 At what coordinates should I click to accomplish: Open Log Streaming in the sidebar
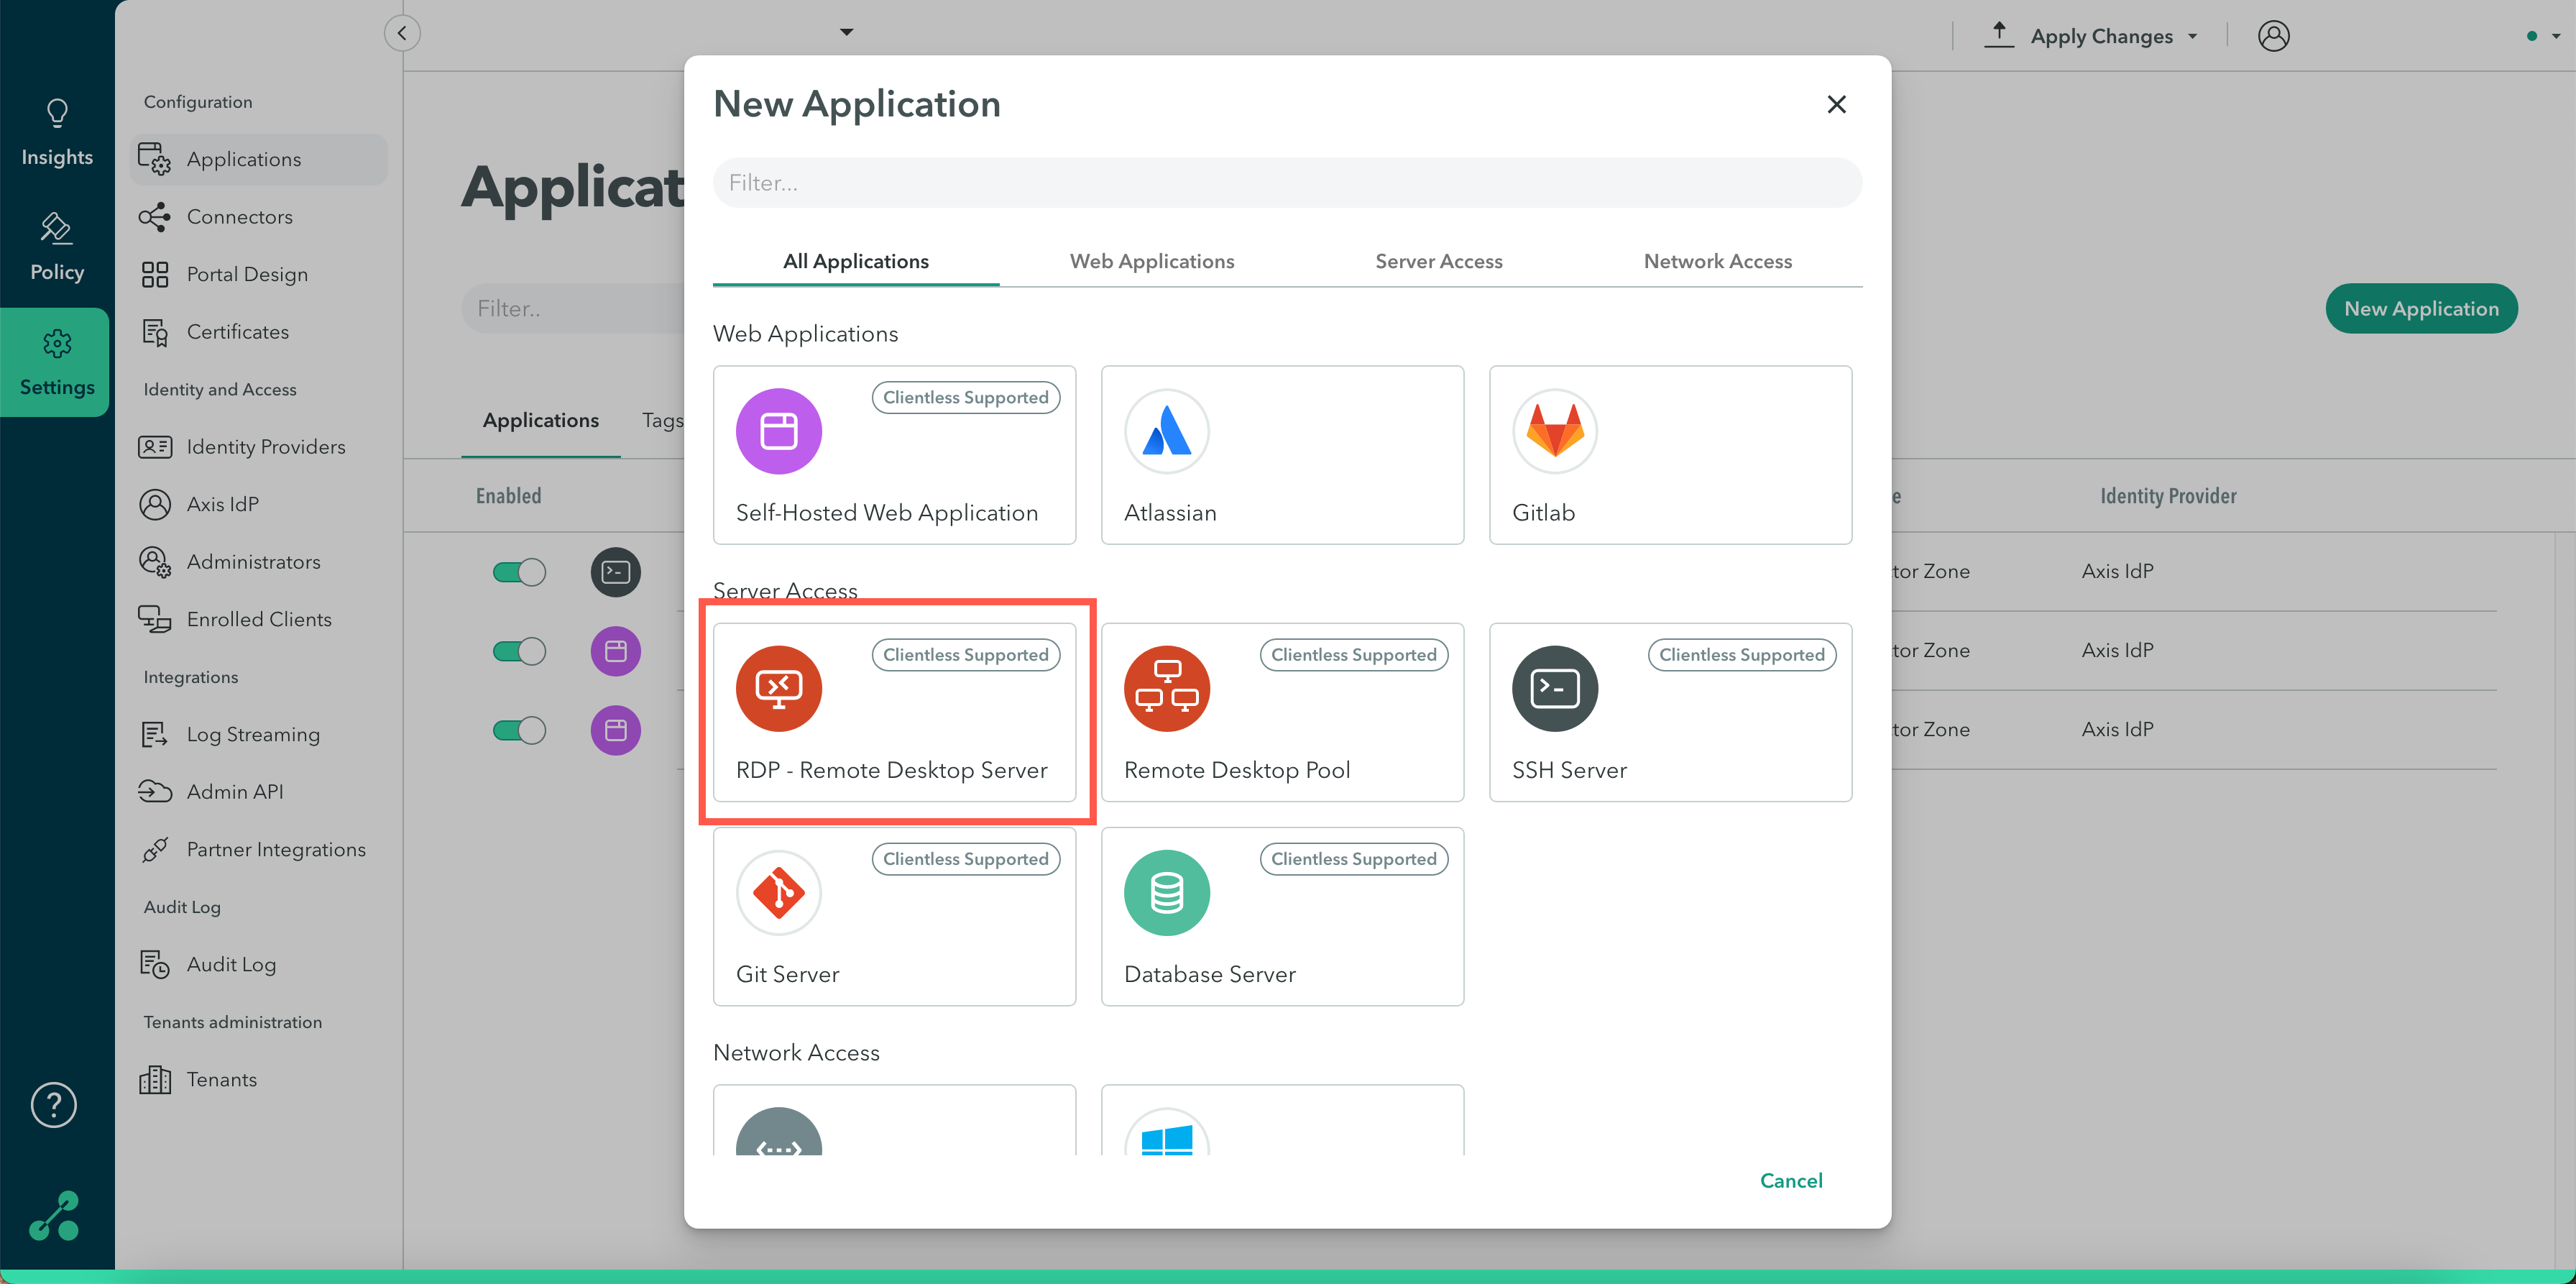(252, 734)
